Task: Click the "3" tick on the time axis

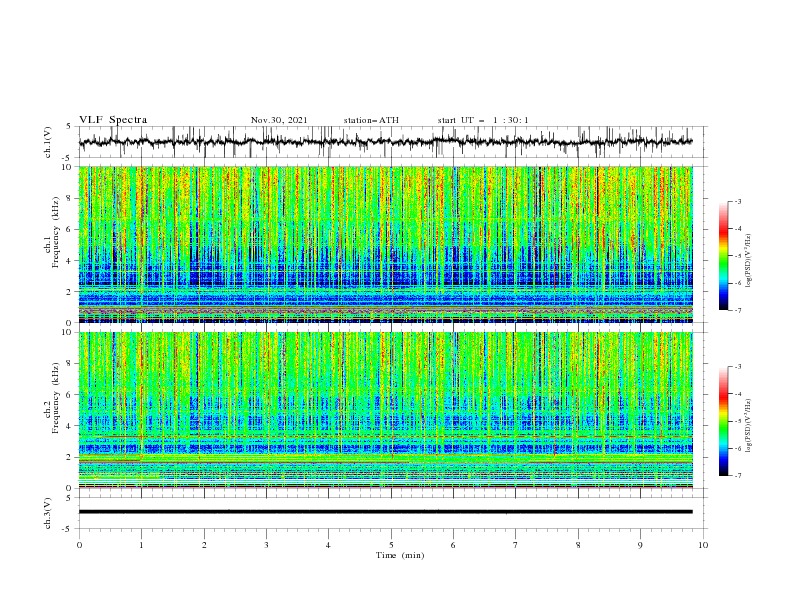Action: click(266, 545)
